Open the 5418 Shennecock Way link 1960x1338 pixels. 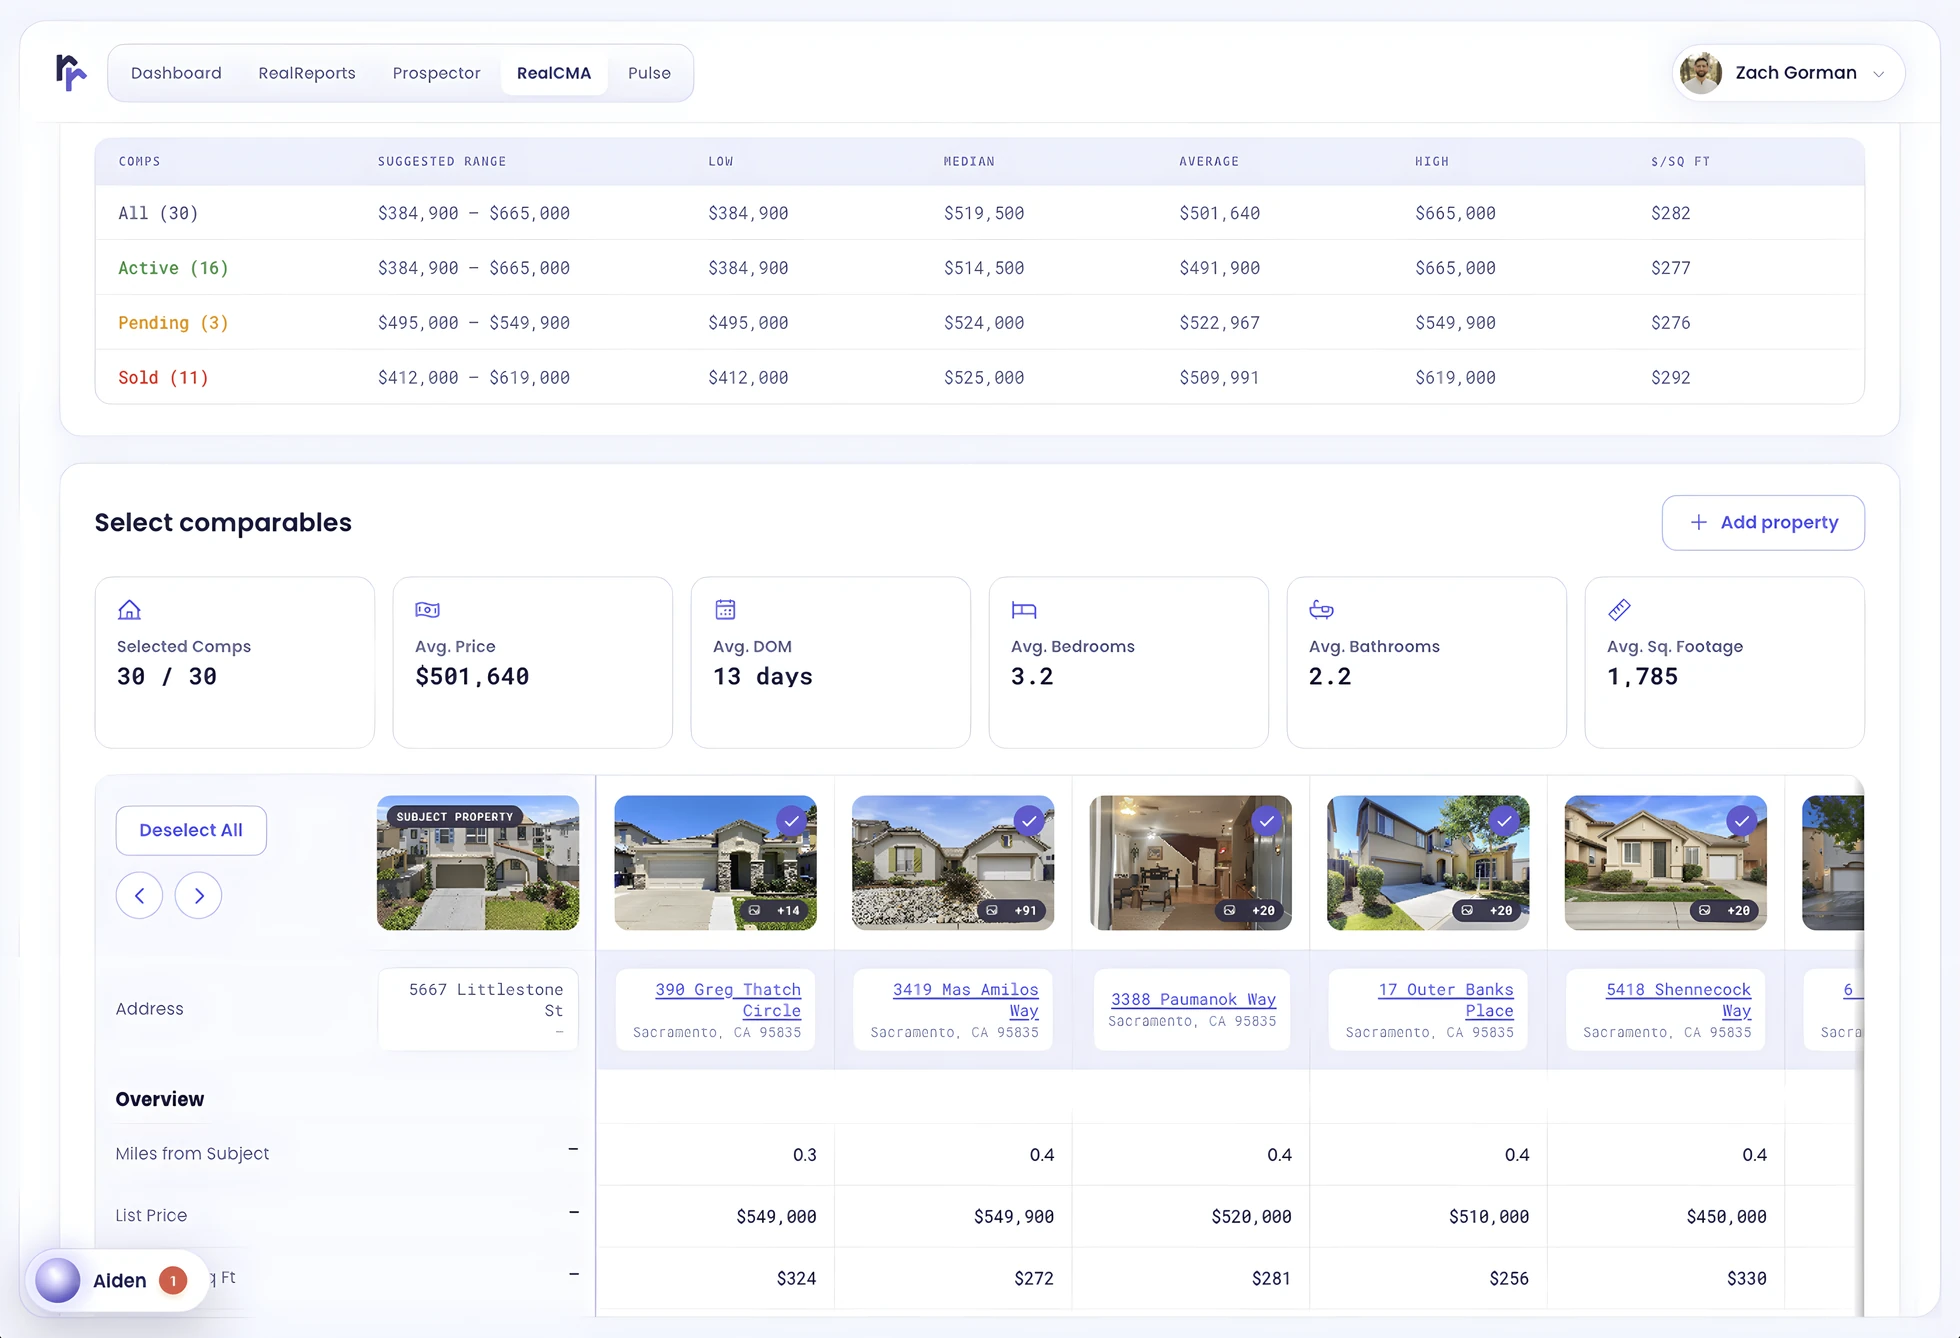click(1679, 1000)
